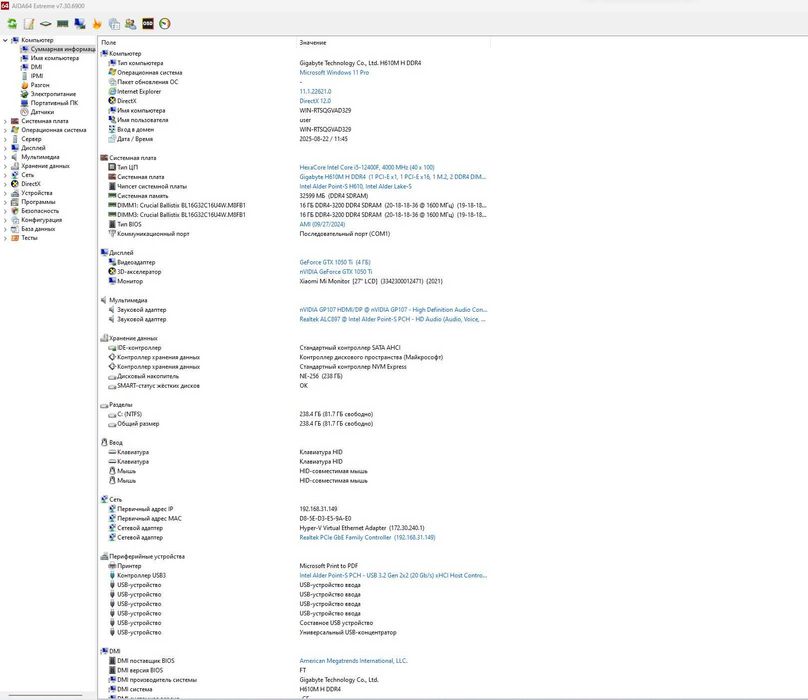Open the Microsoft Windows 11 Pro link
The width and height of the screenshot is (808, 700).
pyautogui.click(x=334, y=73)
